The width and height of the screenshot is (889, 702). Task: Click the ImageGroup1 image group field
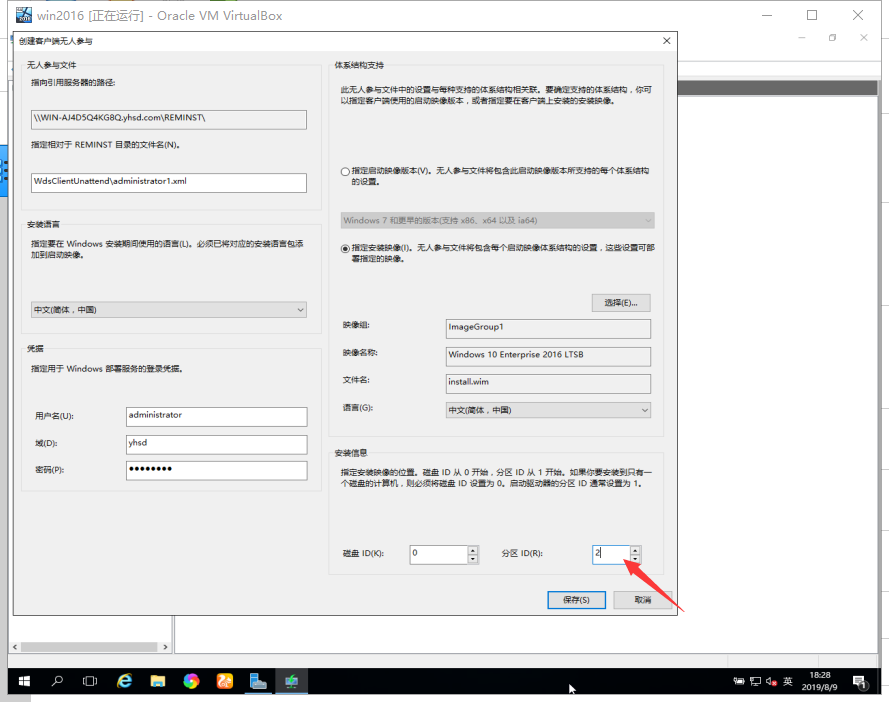click(x=548, y=328)
